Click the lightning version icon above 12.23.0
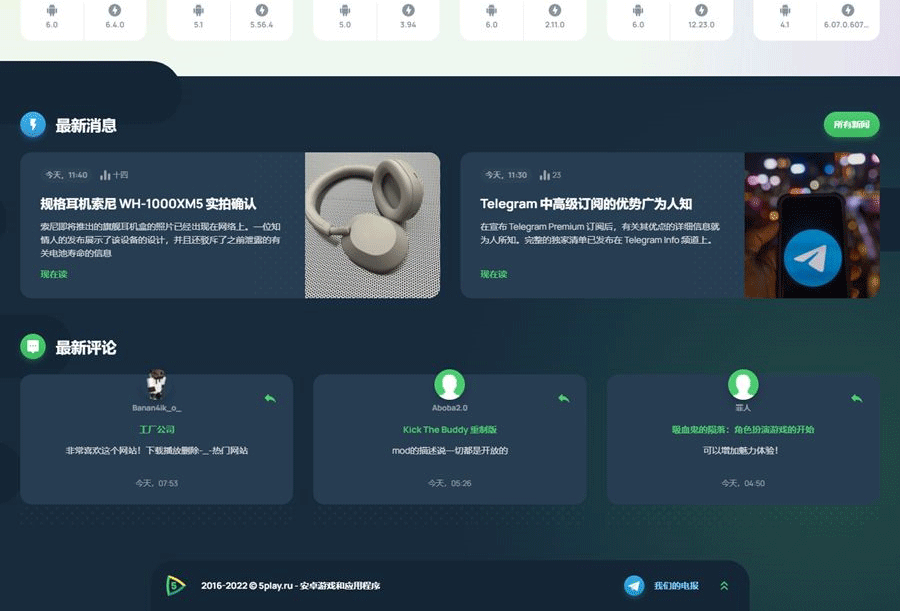This screenshot has width=900, height=611. (x=701, y=10)
